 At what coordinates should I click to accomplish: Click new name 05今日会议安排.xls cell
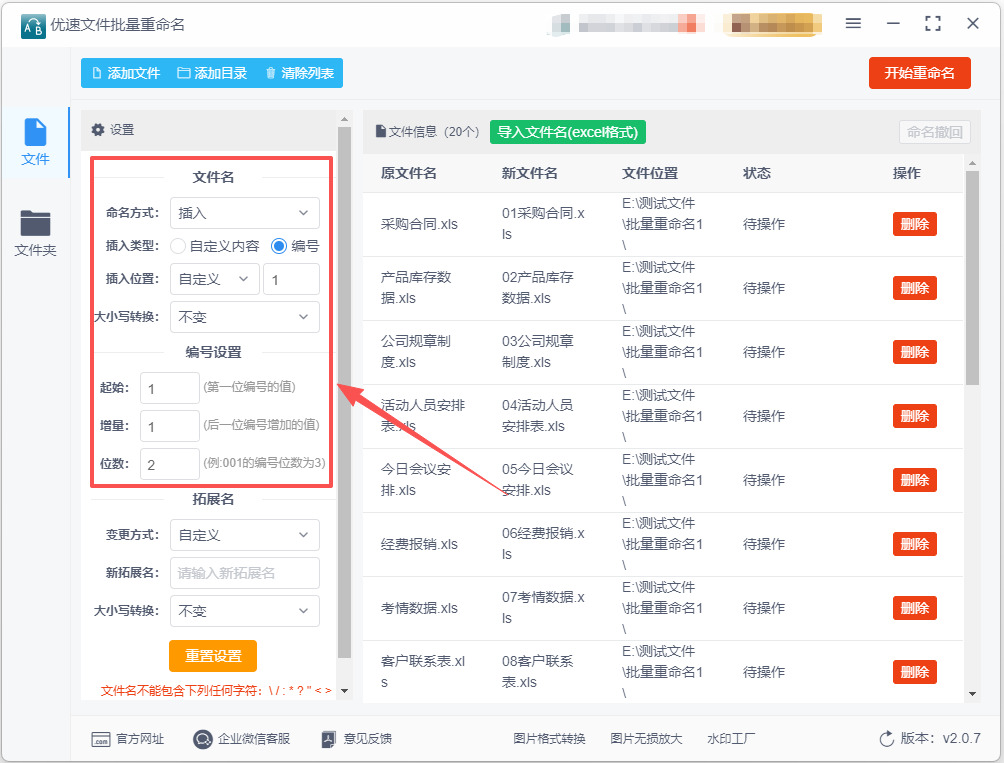[x=537, y=479]
